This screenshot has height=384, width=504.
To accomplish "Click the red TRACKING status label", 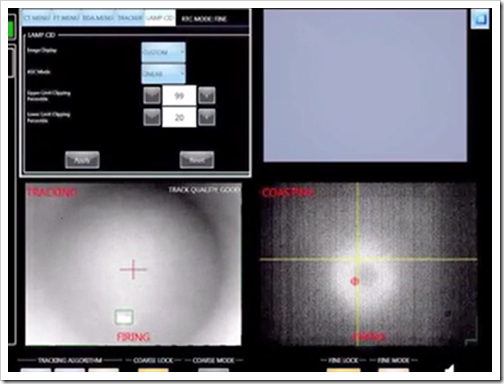I will click(x=52, y=192).
